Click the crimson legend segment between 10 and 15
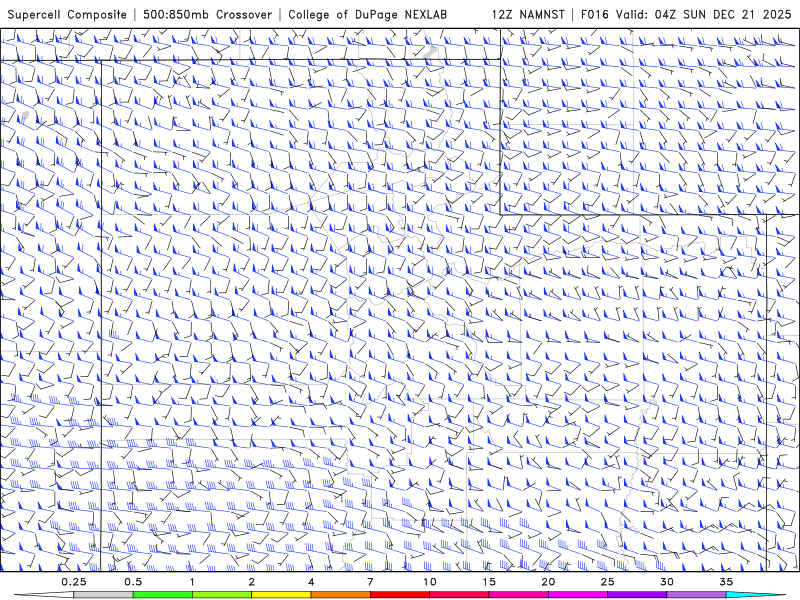Viewport: 800px width, 600px height. click(x=459, y=595)
